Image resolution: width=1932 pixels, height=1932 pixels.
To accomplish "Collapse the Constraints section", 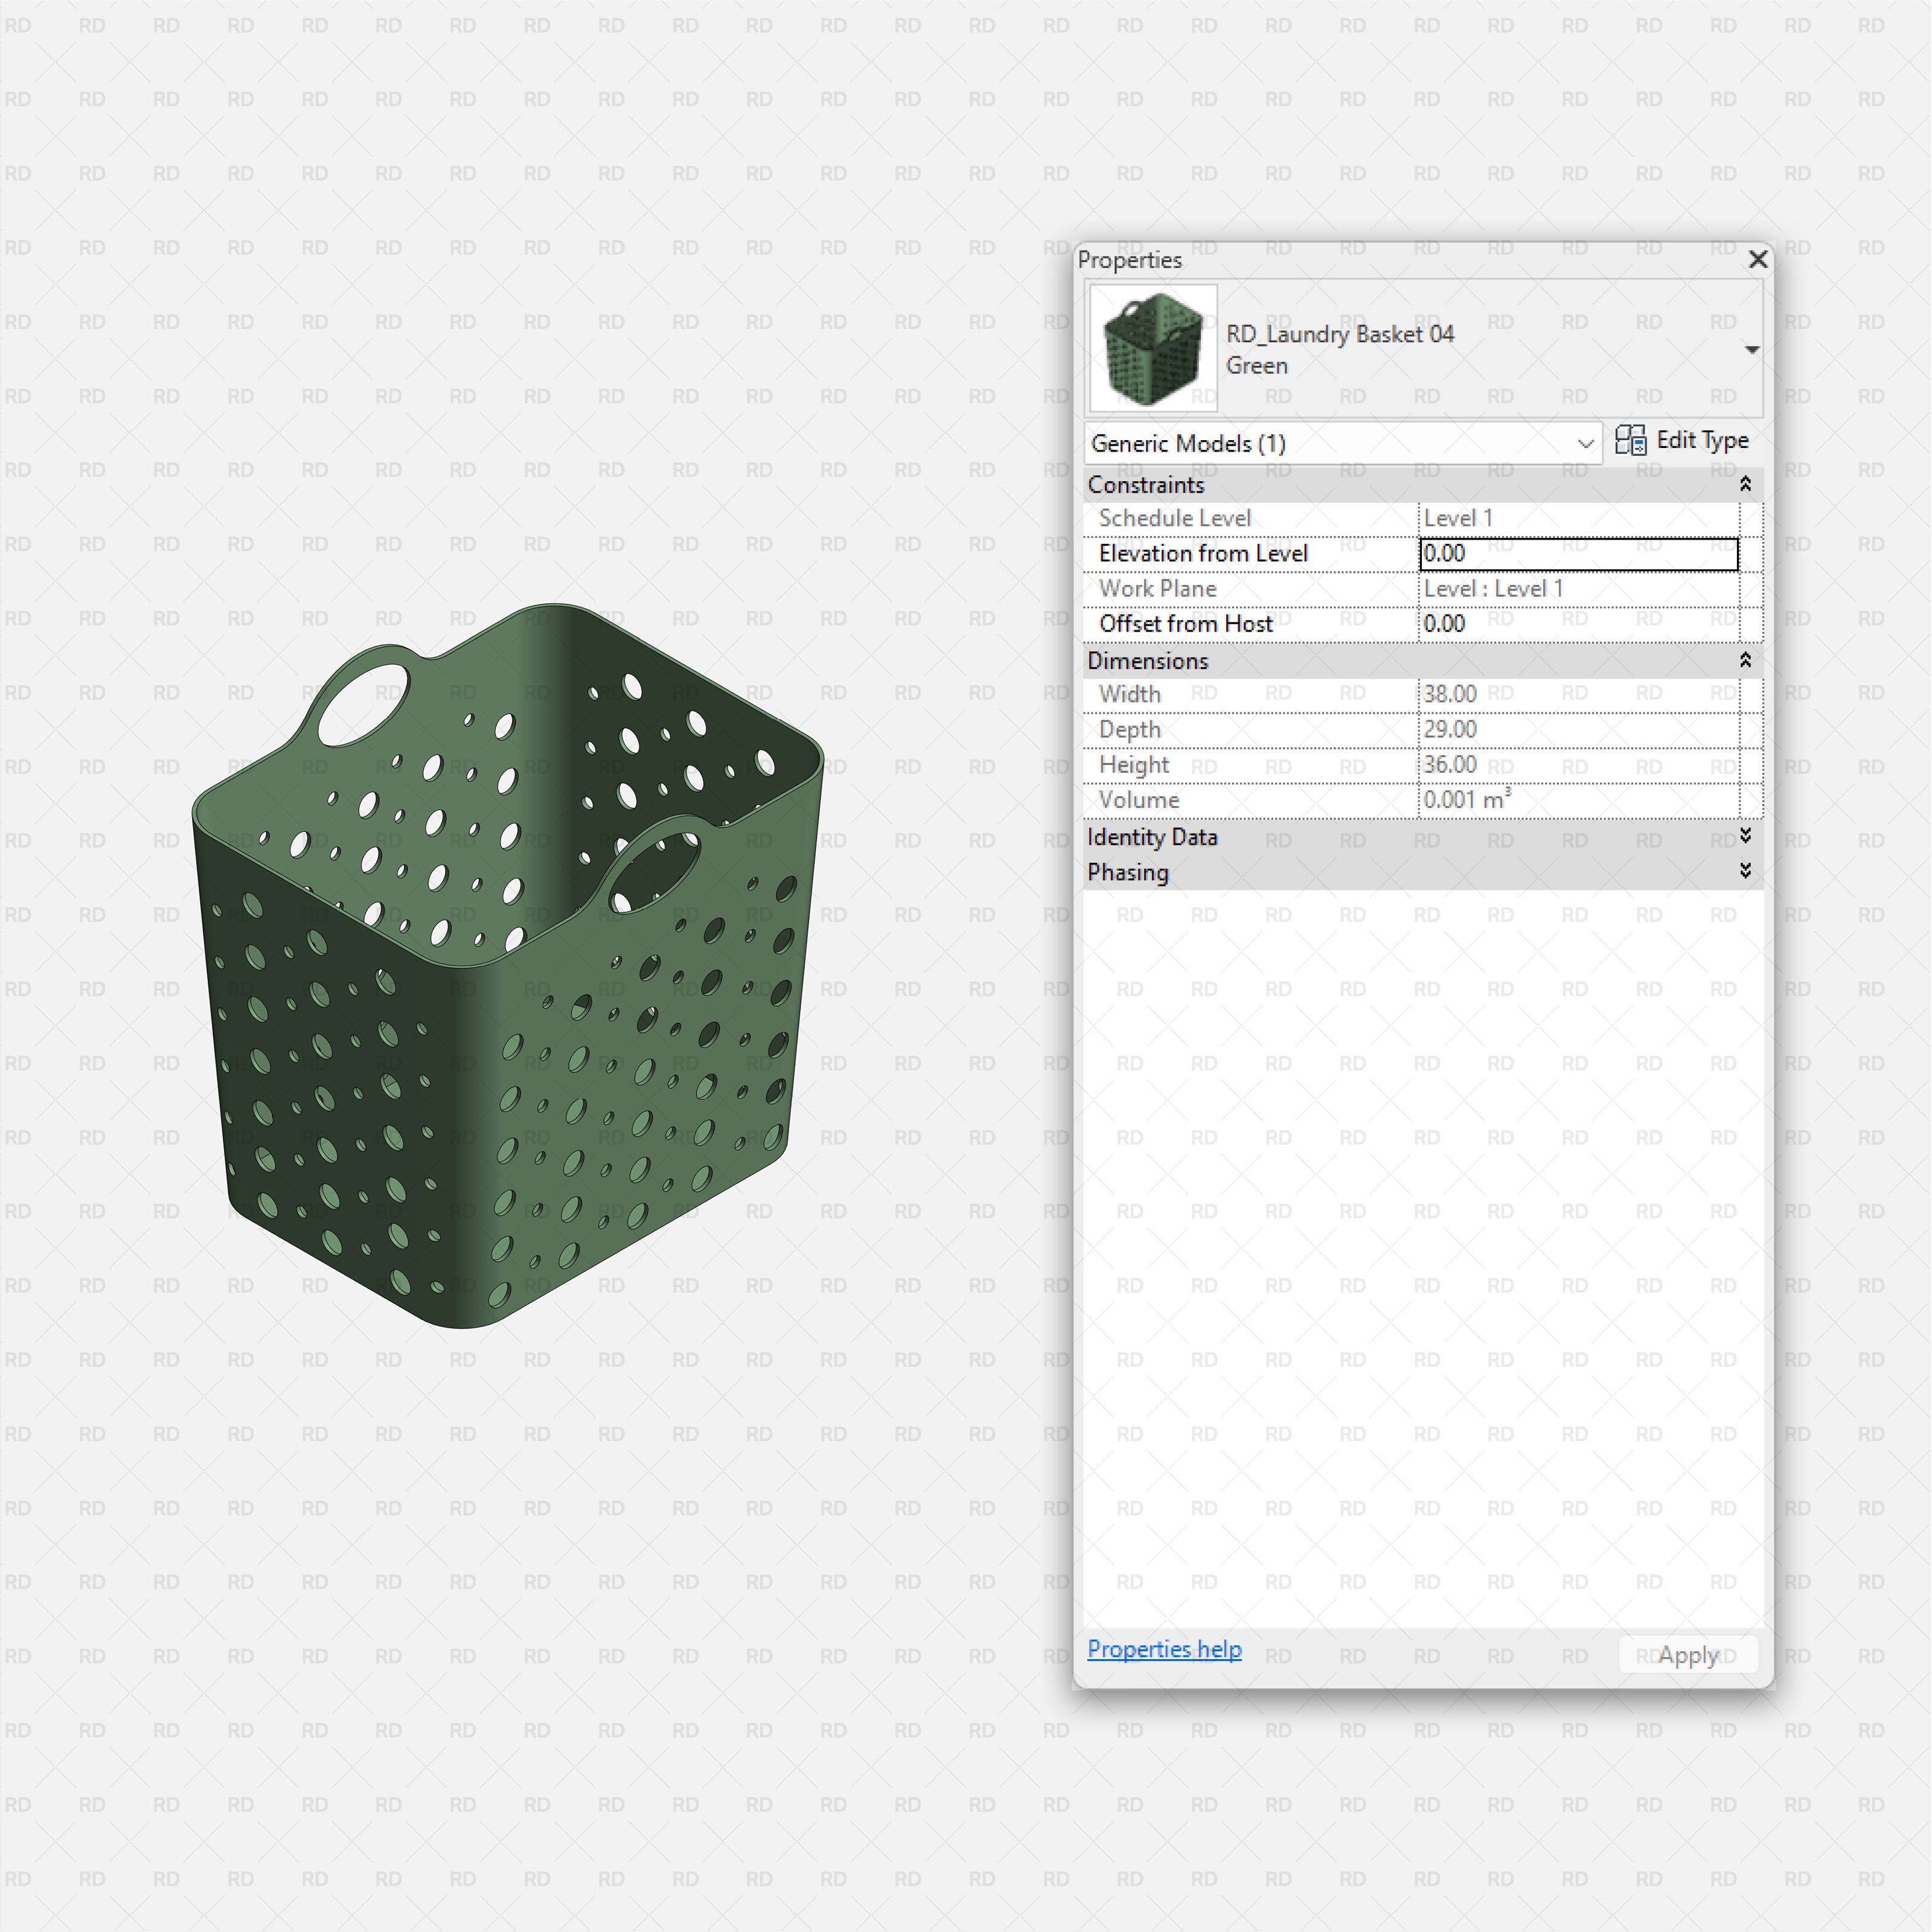I will (1745, 484).
